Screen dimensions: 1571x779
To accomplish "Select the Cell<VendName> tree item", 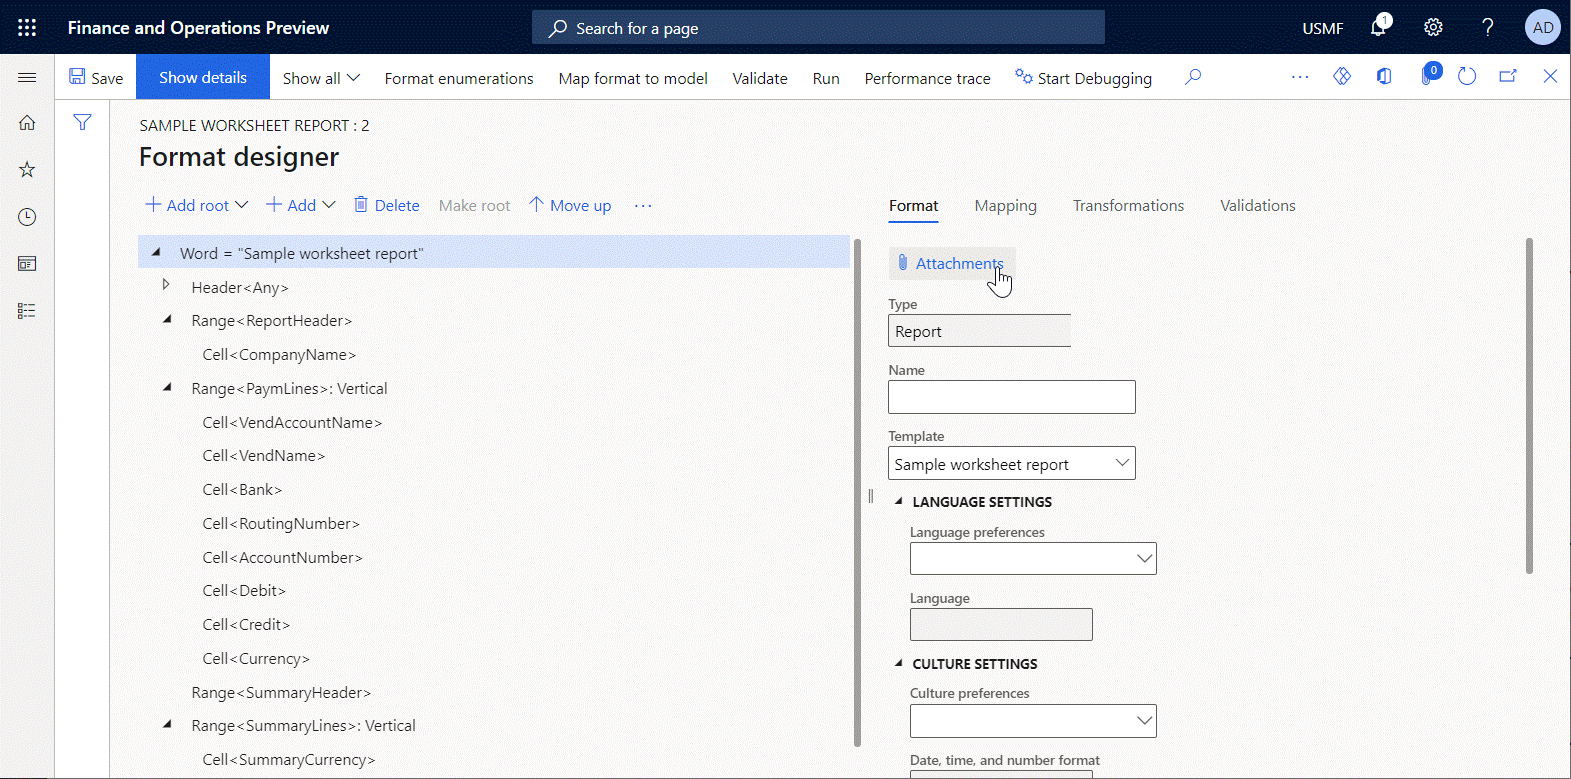I will pyautogui.click(x=263, y=456).
